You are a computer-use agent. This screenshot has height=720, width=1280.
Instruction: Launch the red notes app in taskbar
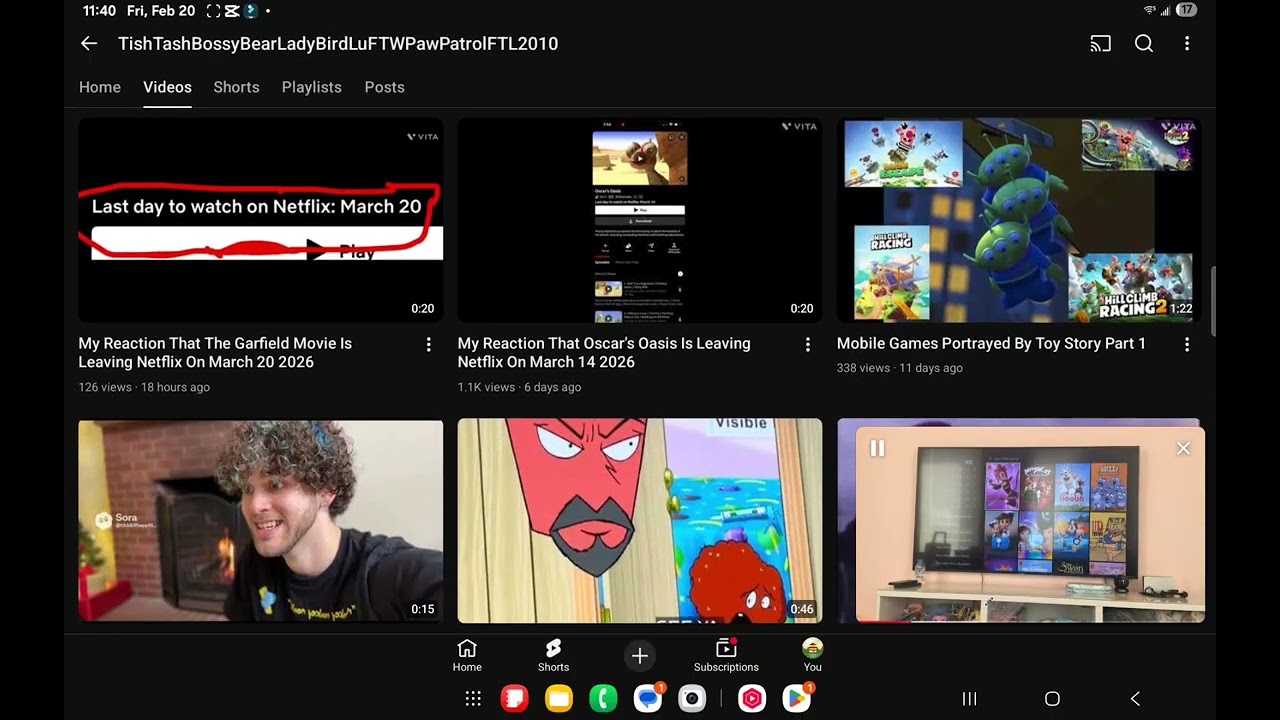point(514,699)
